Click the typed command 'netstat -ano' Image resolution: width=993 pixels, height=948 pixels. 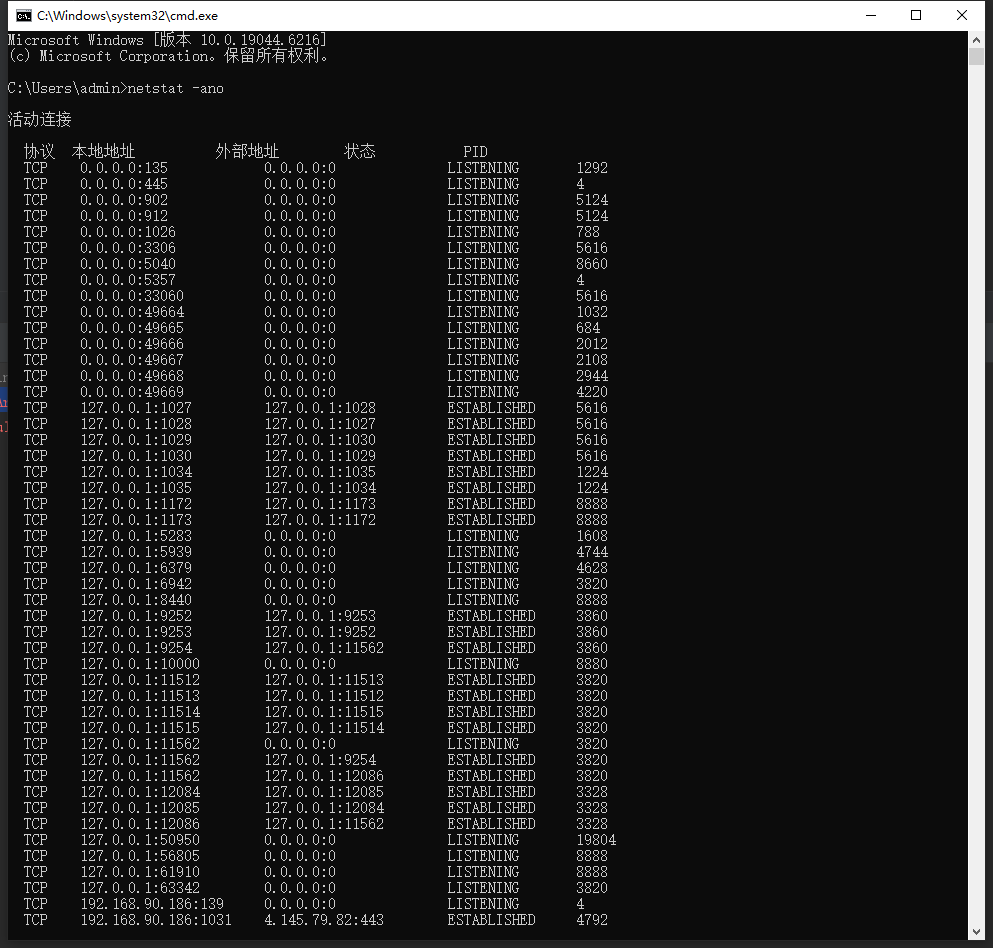point(175,89)
